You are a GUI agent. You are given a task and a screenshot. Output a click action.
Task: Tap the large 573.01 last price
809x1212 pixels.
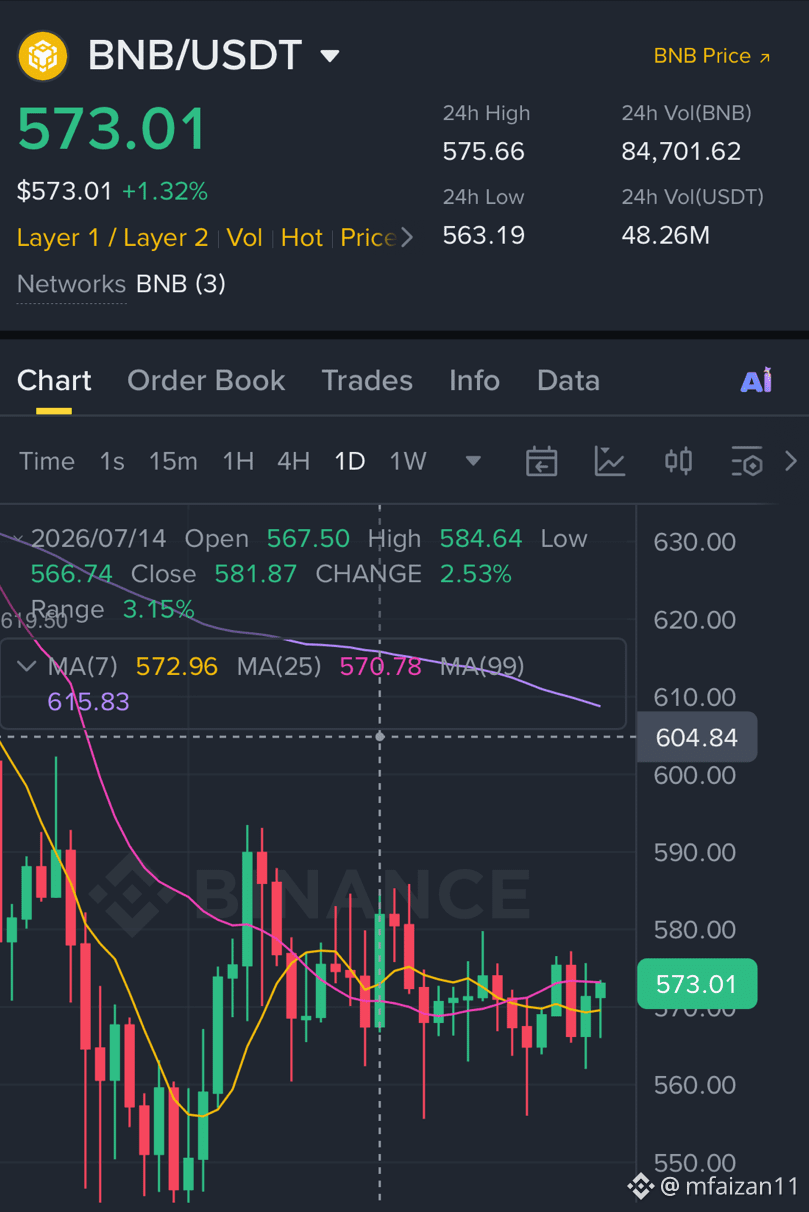coord(112,129)
